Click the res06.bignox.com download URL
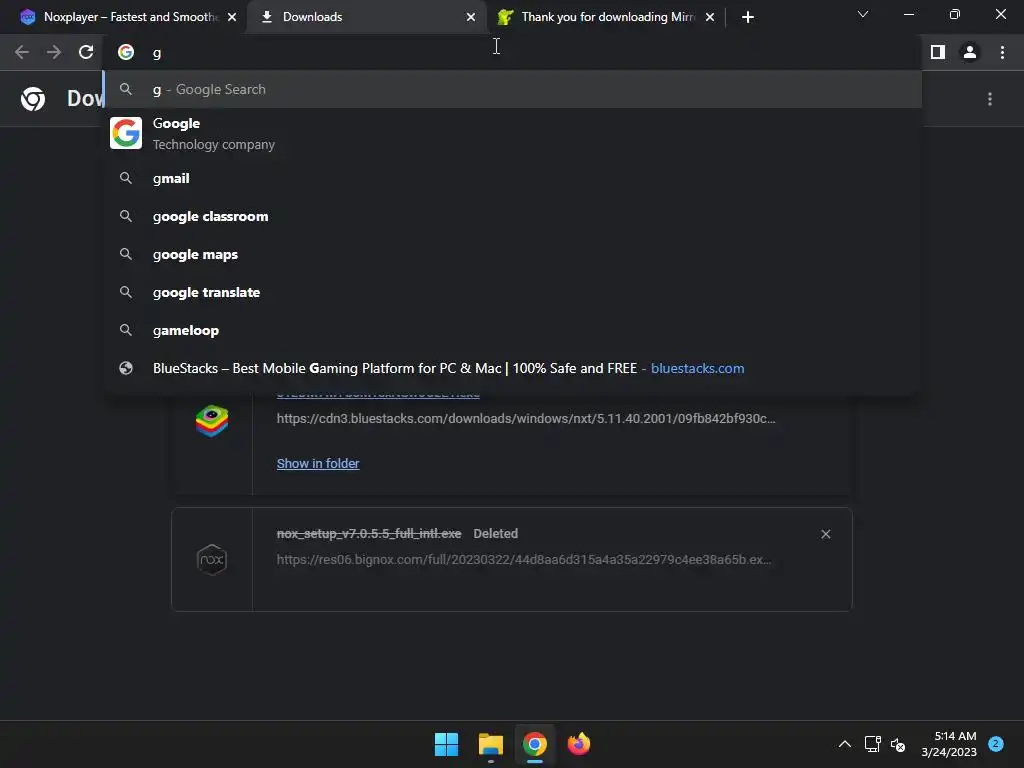This screenshot has width=1024, height=768. pos(524,560)
